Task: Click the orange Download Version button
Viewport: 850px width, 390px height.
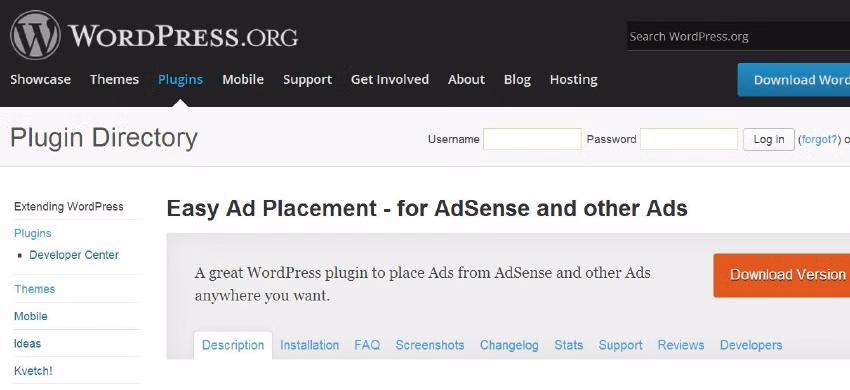Action: pos(782,275)
